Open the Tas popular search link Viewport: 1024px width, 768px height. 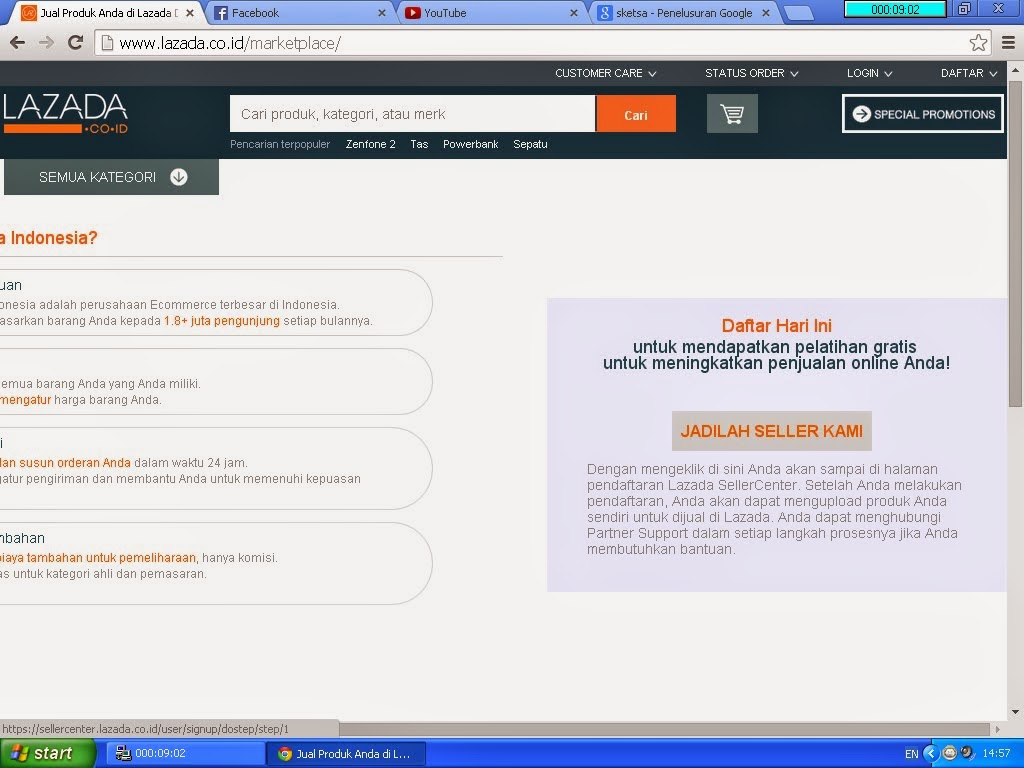point(419,144)
